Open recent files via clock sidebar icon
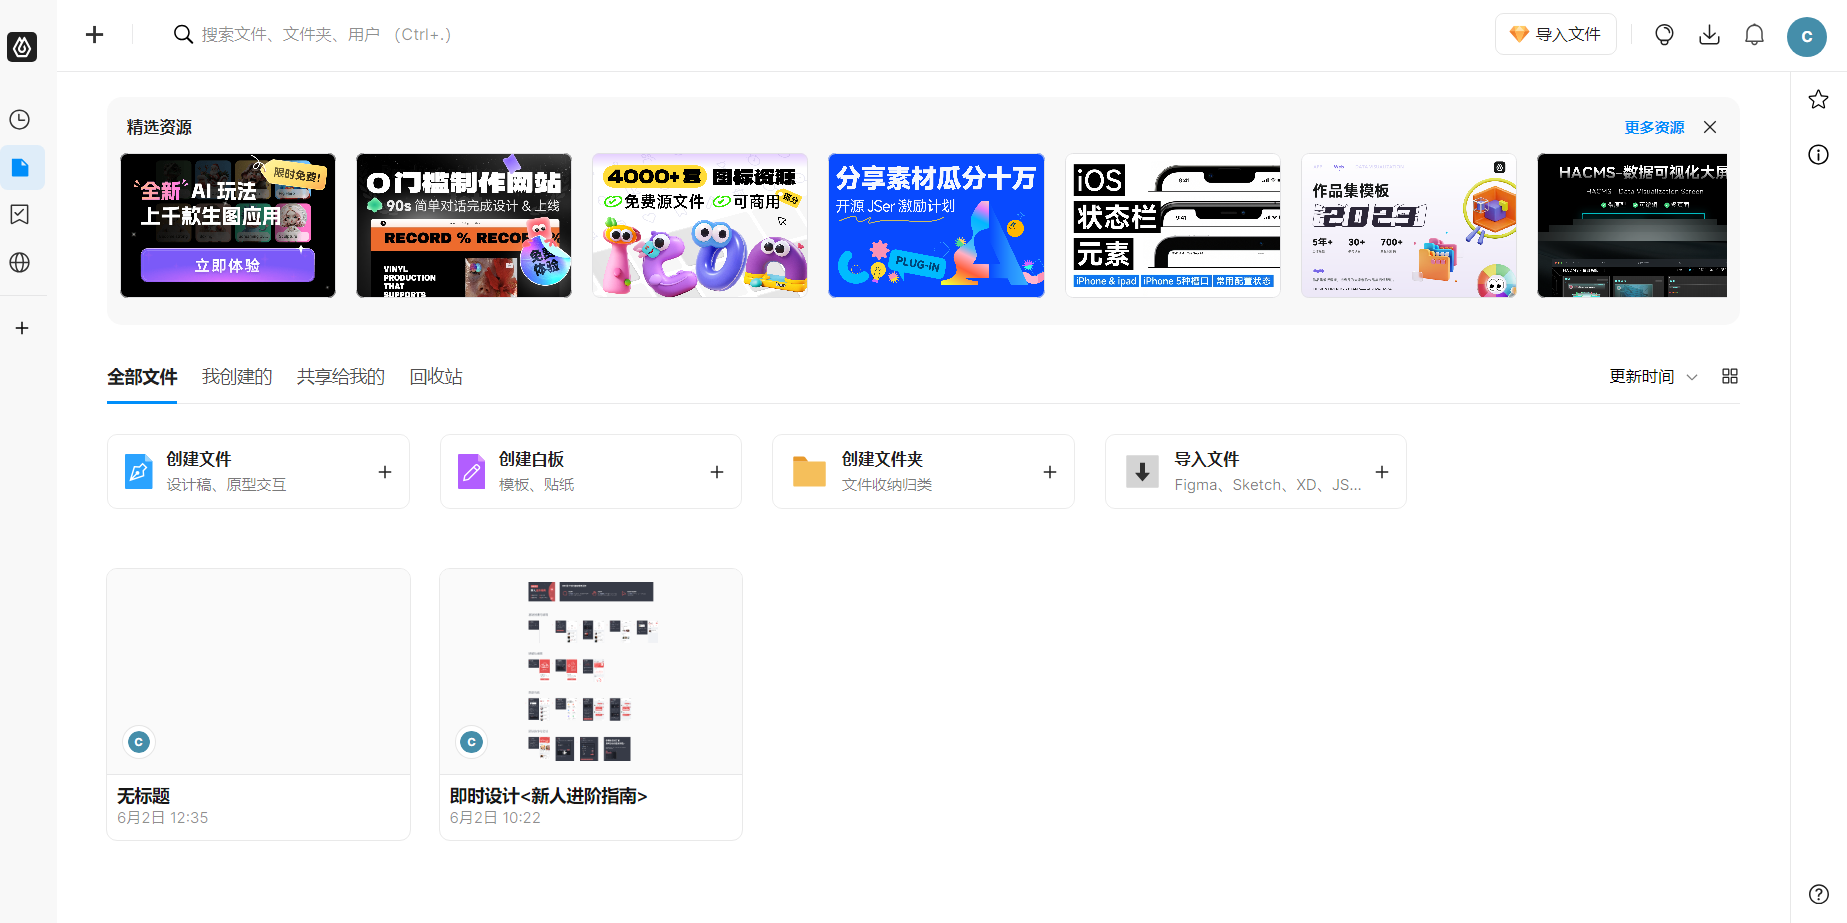This screenshot has height=923, width=1847. click(x=21, y=119)
